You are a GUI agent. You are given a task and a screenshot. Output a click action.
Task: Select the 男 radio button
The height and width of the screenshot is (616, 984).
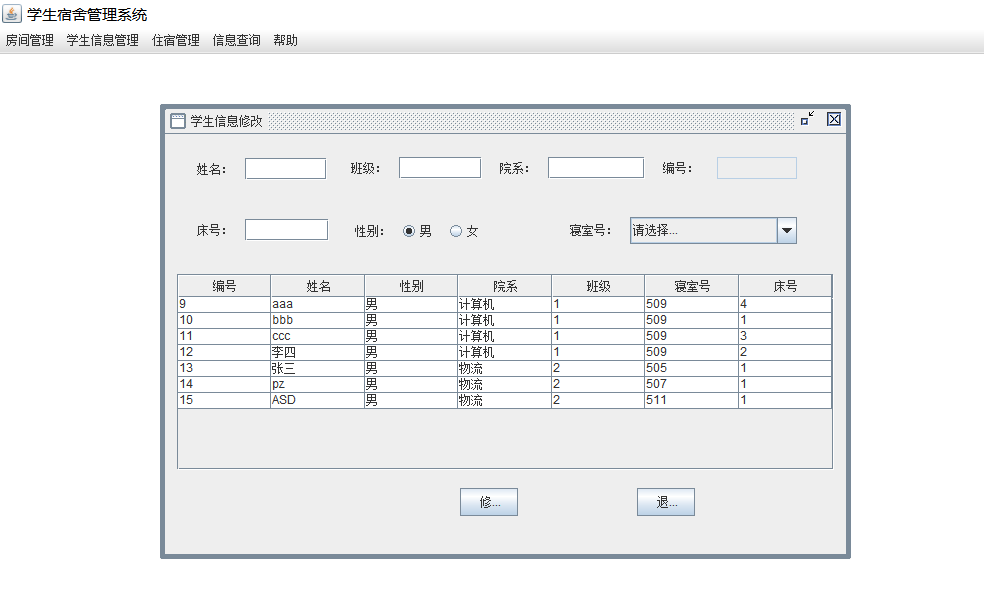coord(409,231)
